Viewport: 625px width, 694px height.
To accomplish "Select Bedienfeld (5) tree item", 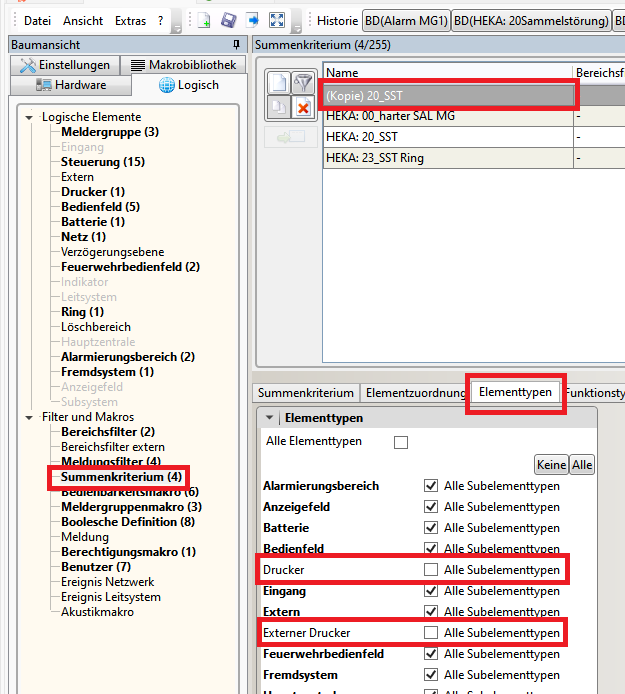I will pos(100,207).
